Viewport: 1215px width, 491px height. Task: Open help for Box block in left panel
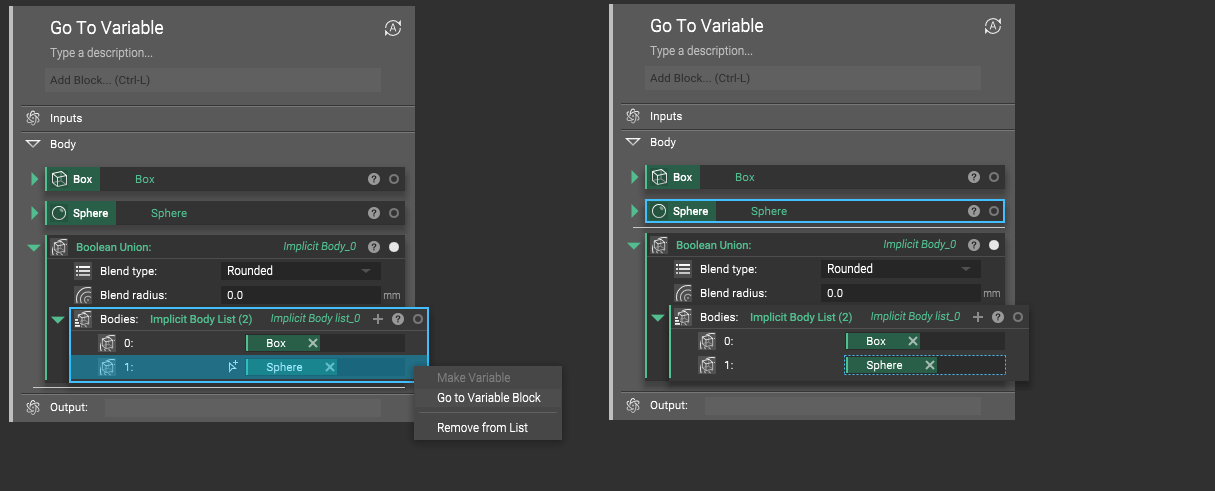click(x=374, y=179)
